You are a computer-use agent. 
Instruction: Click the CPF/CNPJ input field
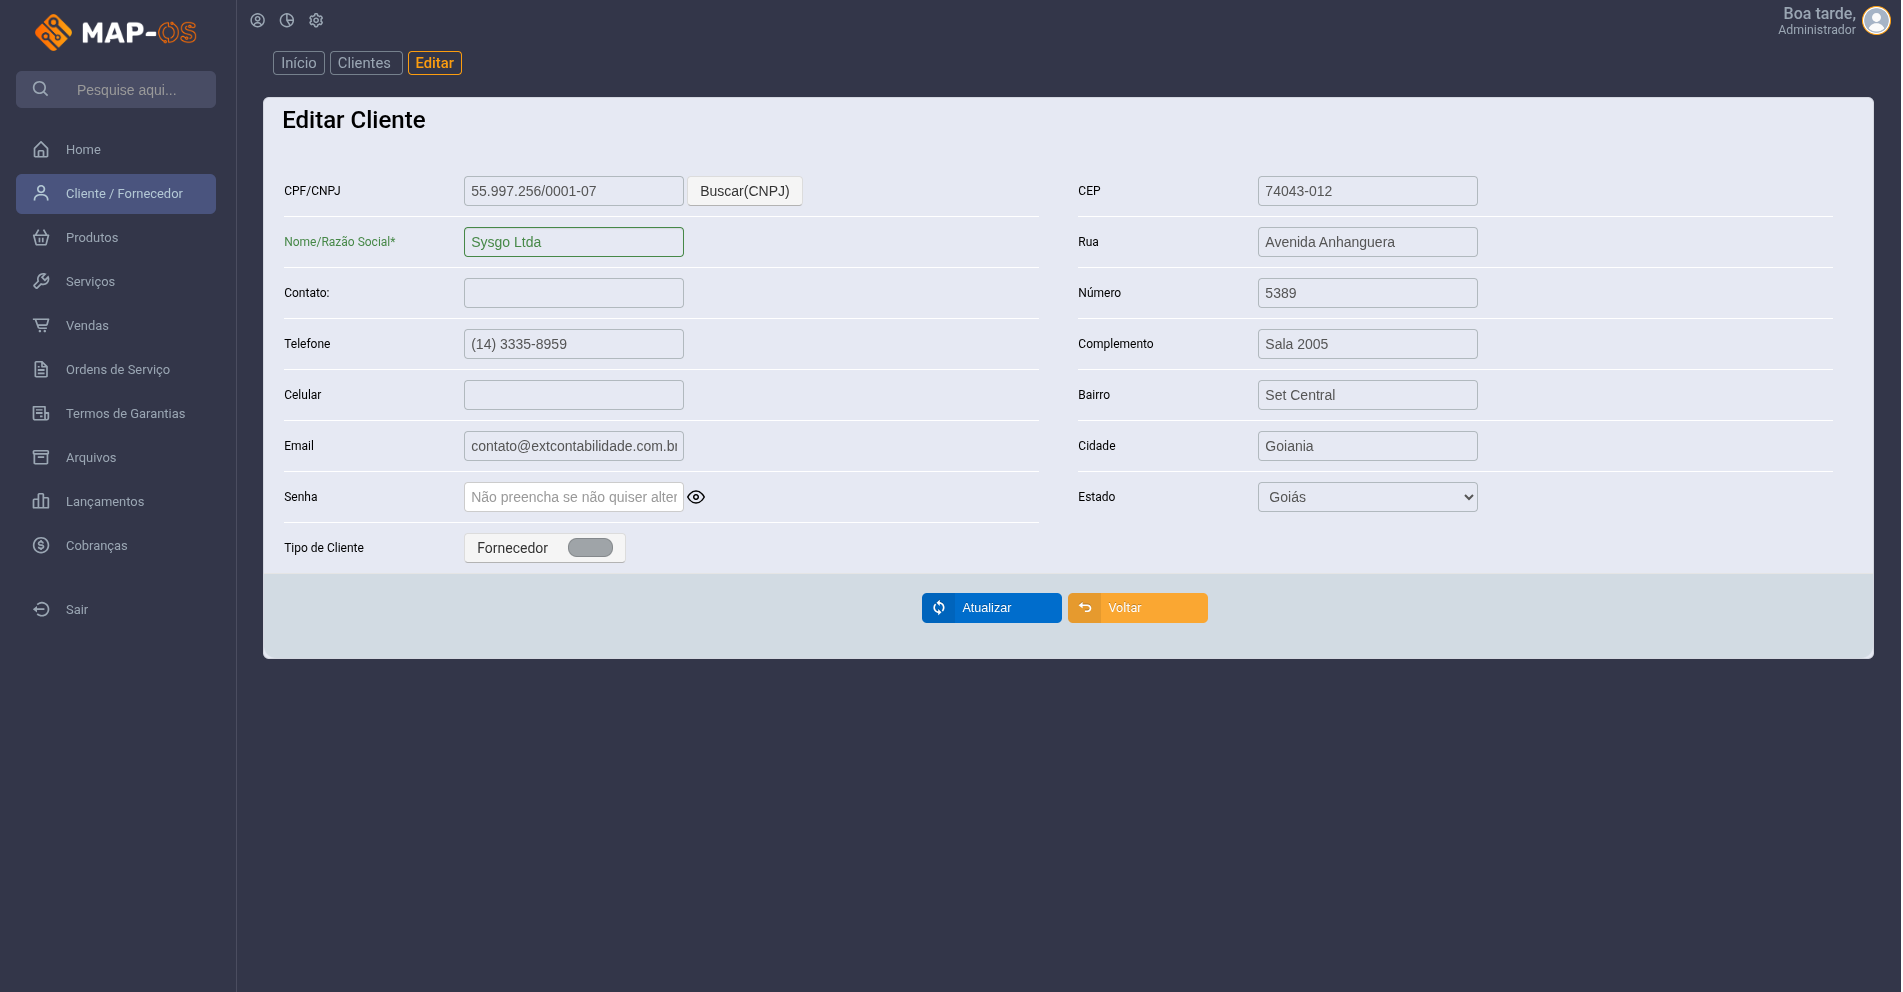click(x=574, y=191)
